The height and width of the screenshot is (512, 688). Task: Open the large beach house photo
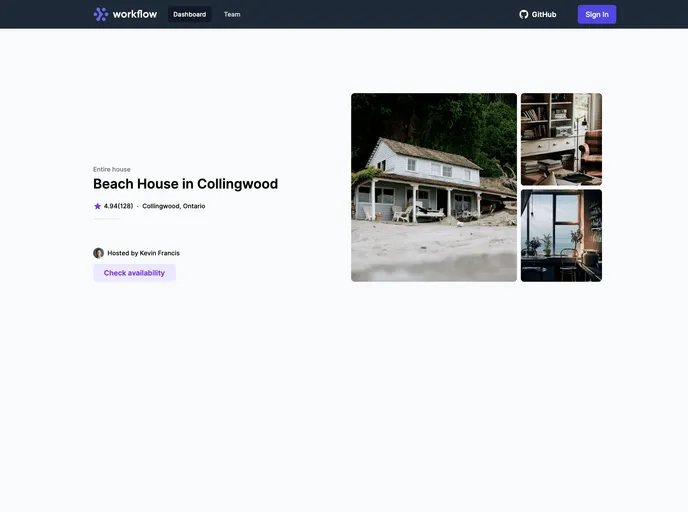click(x=434, y=187)
